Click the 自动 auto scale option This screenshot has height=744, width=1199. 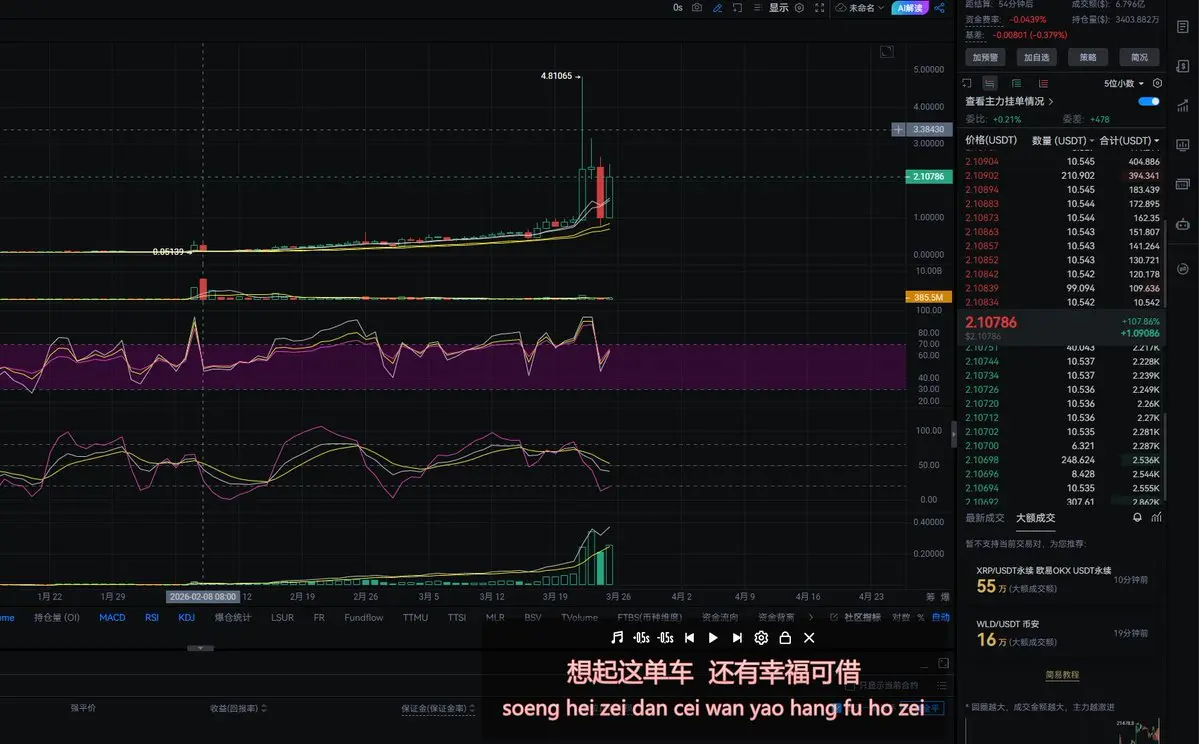[941, 617]
